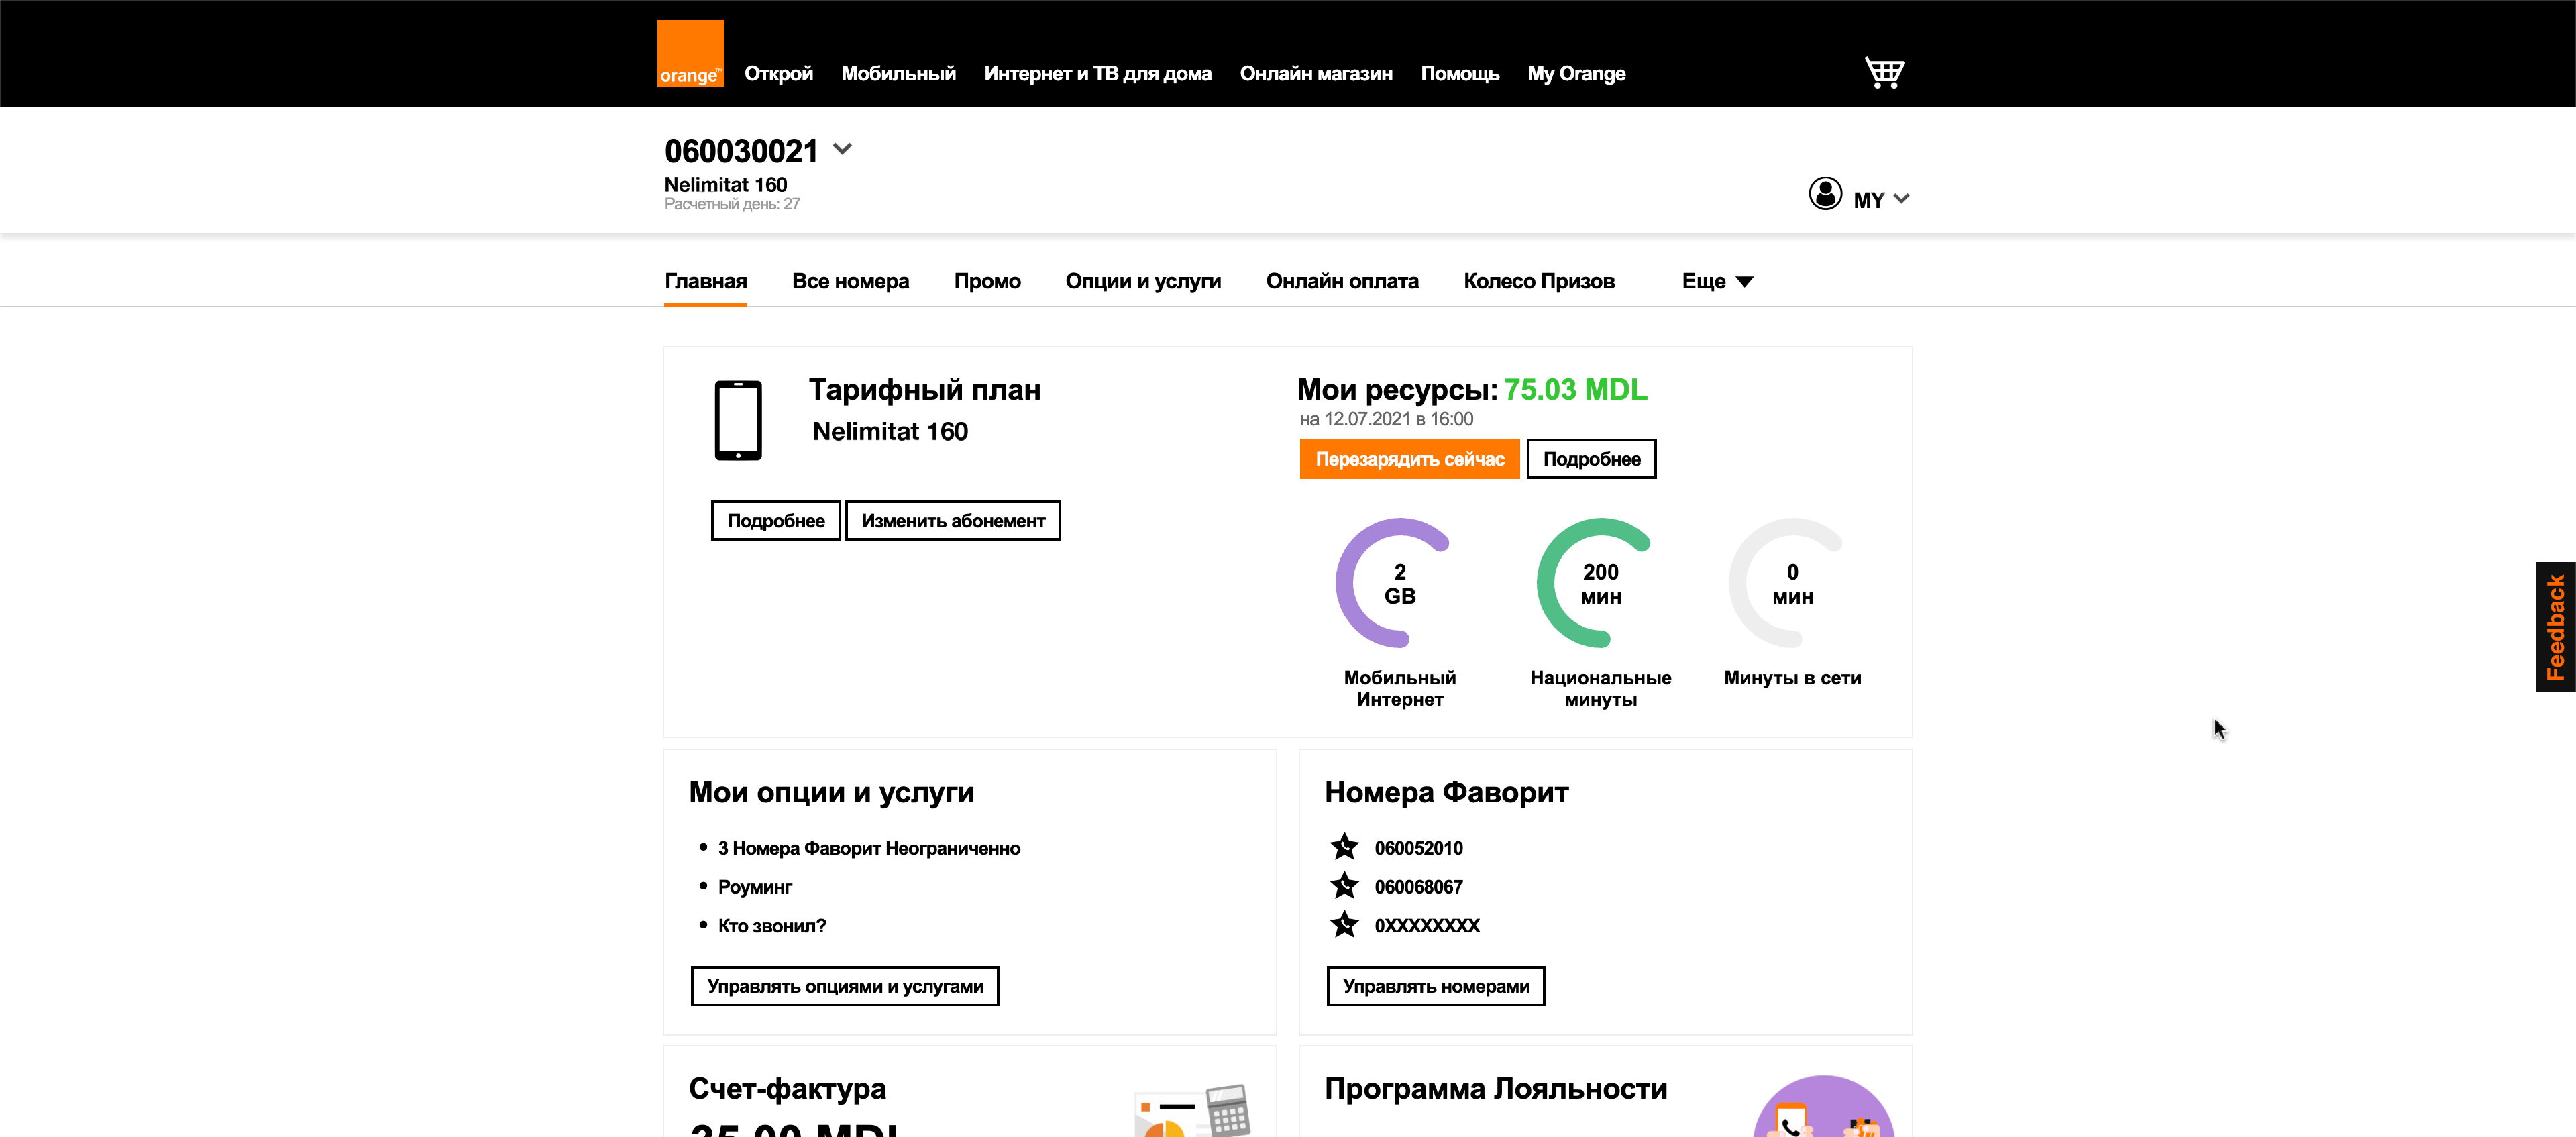Click the user profile avatar icon
Viewport: 2576px width, 1137px height.
[x=1825, y=194]
